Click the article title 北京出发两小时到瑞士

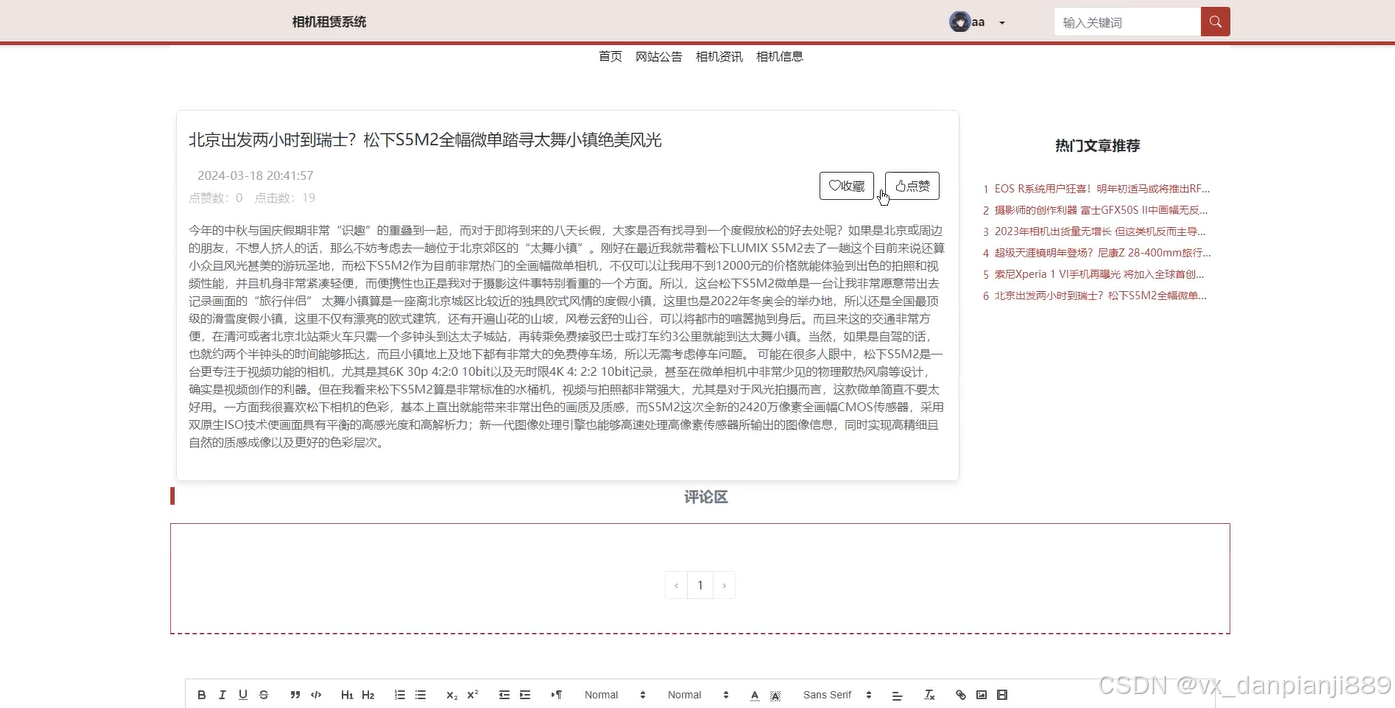pos(425,140)
